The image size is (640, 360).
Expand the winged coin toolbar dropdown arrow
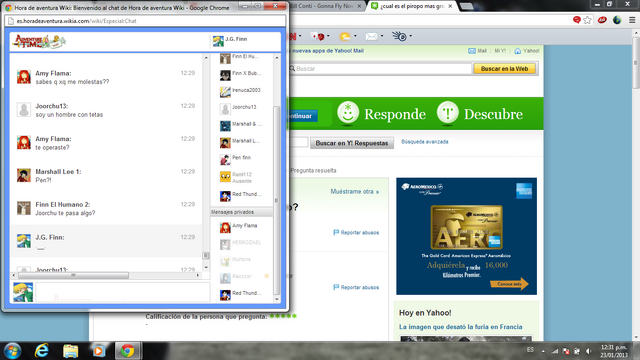(x=411, y=36)
